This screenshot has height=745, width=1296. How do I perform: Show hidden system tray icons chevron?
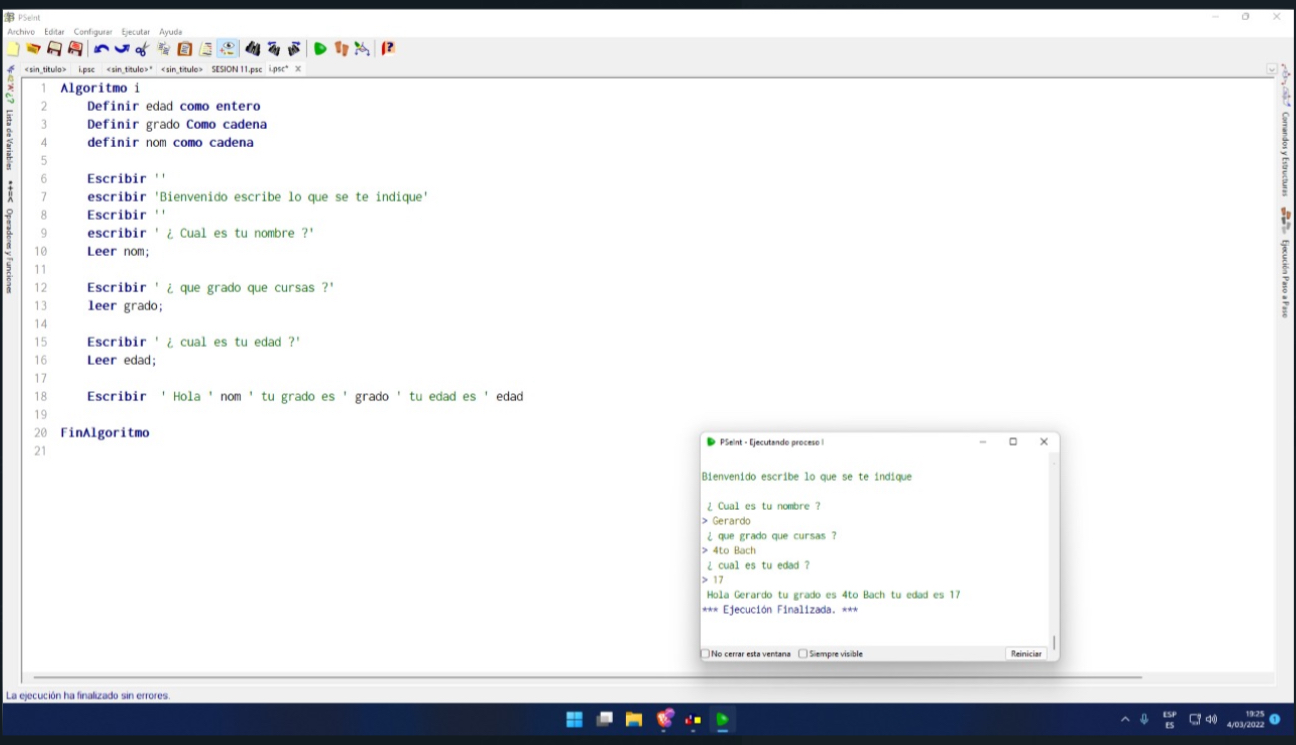coord(1125,719)
